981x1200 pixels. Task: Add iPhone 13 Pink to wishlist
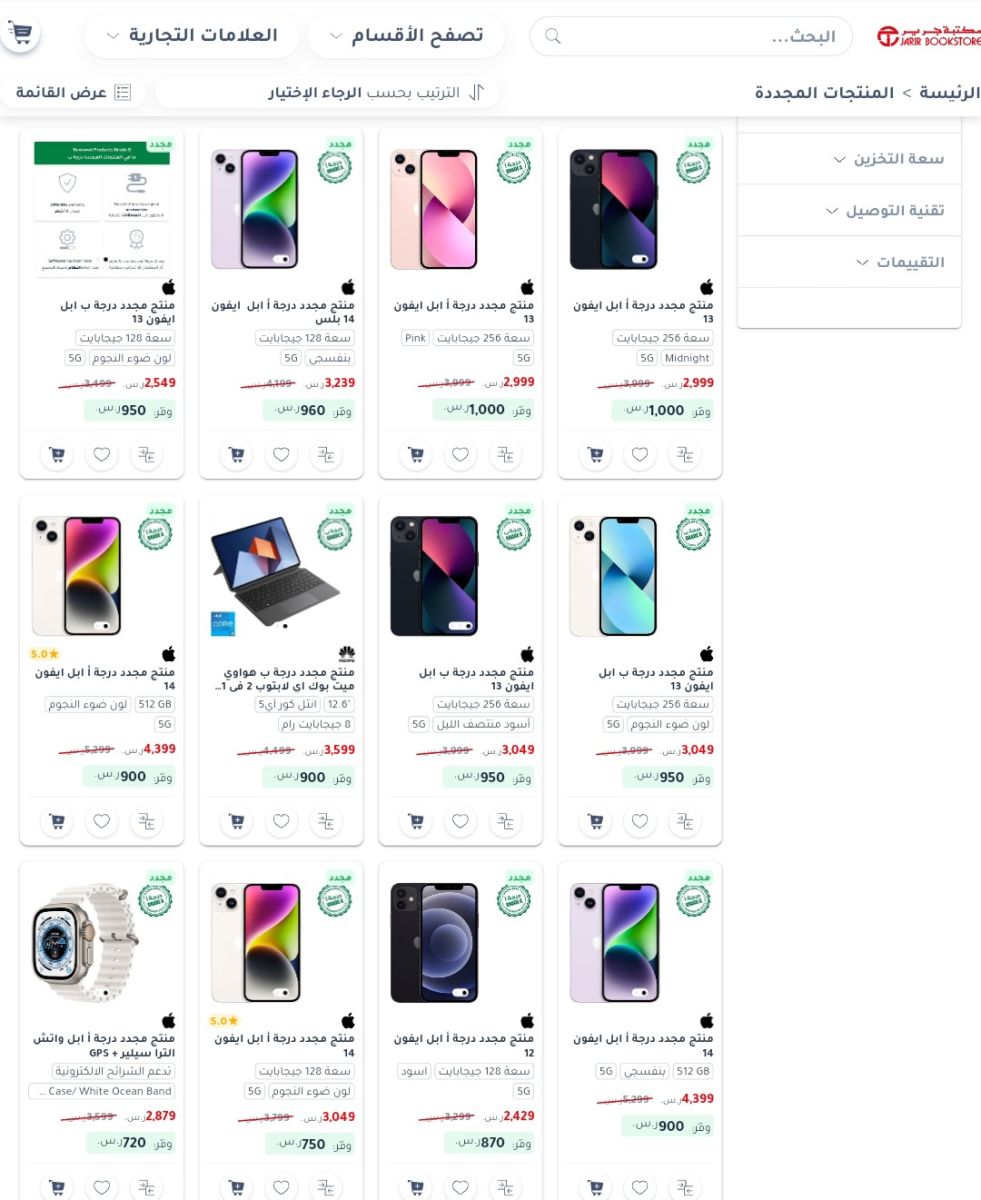point(460,455)
